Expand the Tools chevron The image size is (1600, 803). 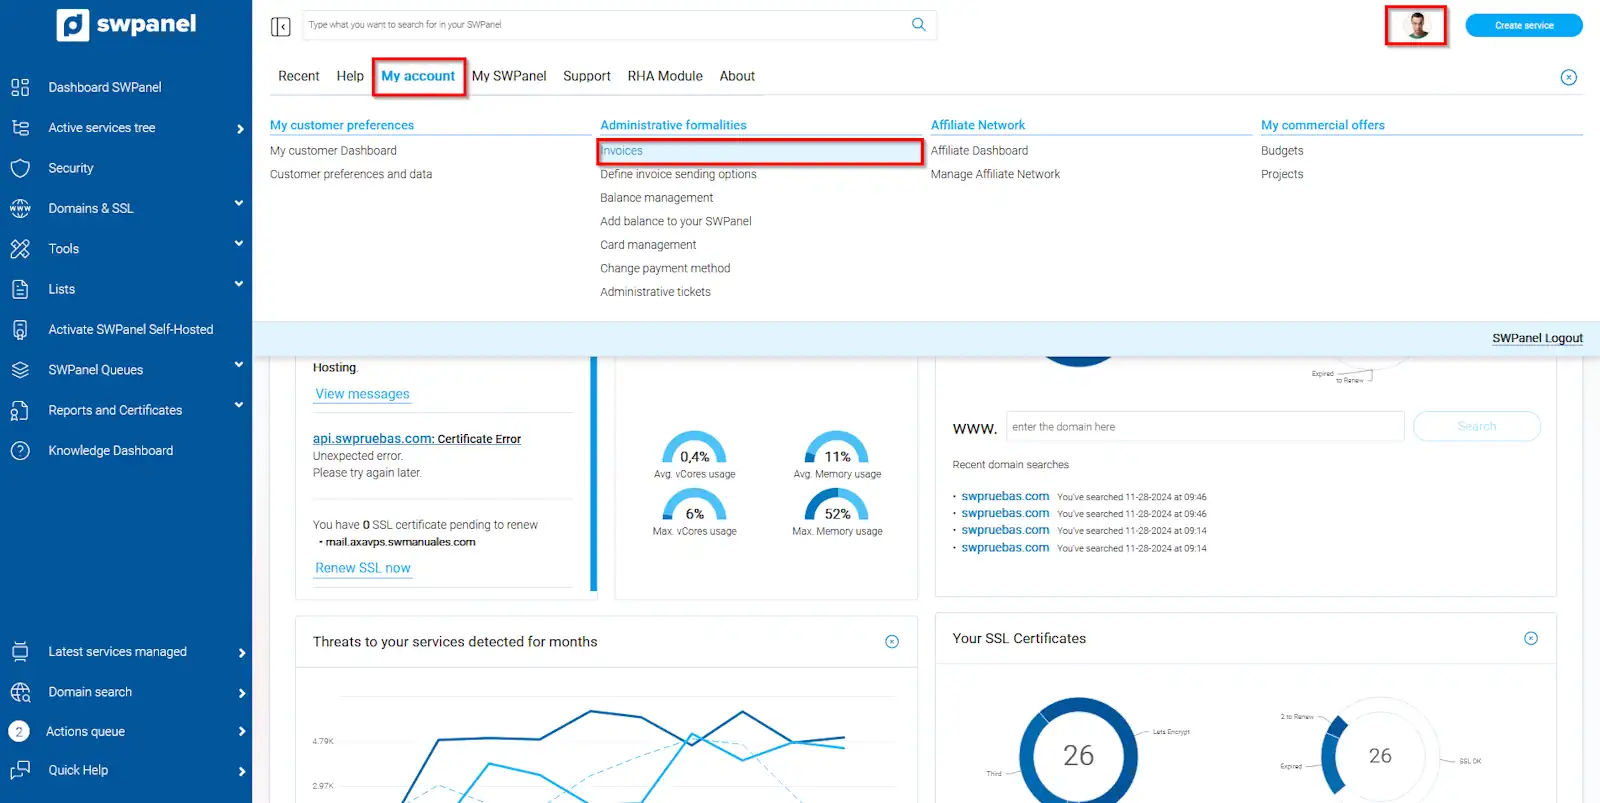[x=239, y=243]
